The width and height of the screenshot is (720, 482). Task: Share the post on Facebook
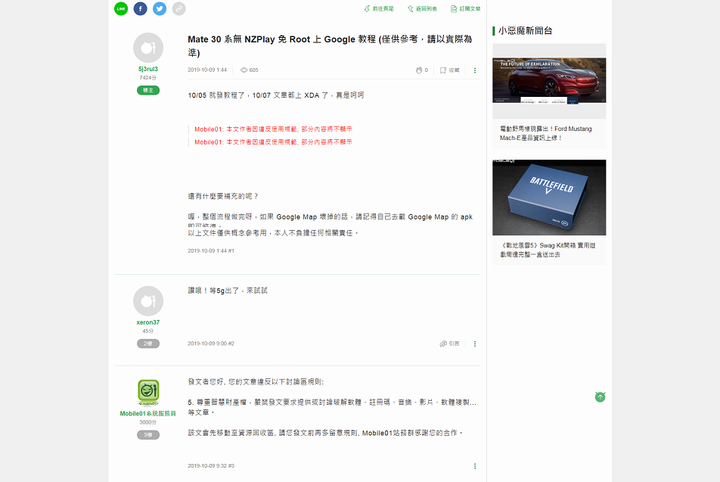(x=140, y=8)
